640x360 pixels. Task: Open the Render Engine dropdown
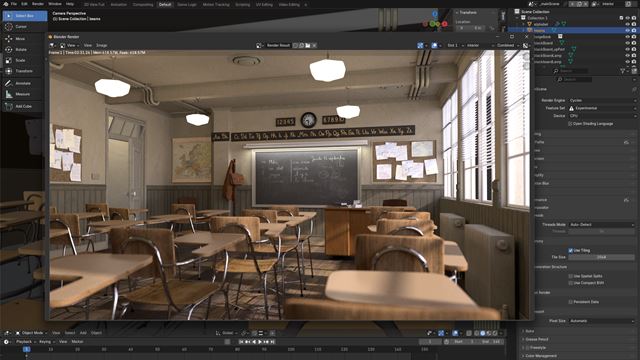(602, 100)
